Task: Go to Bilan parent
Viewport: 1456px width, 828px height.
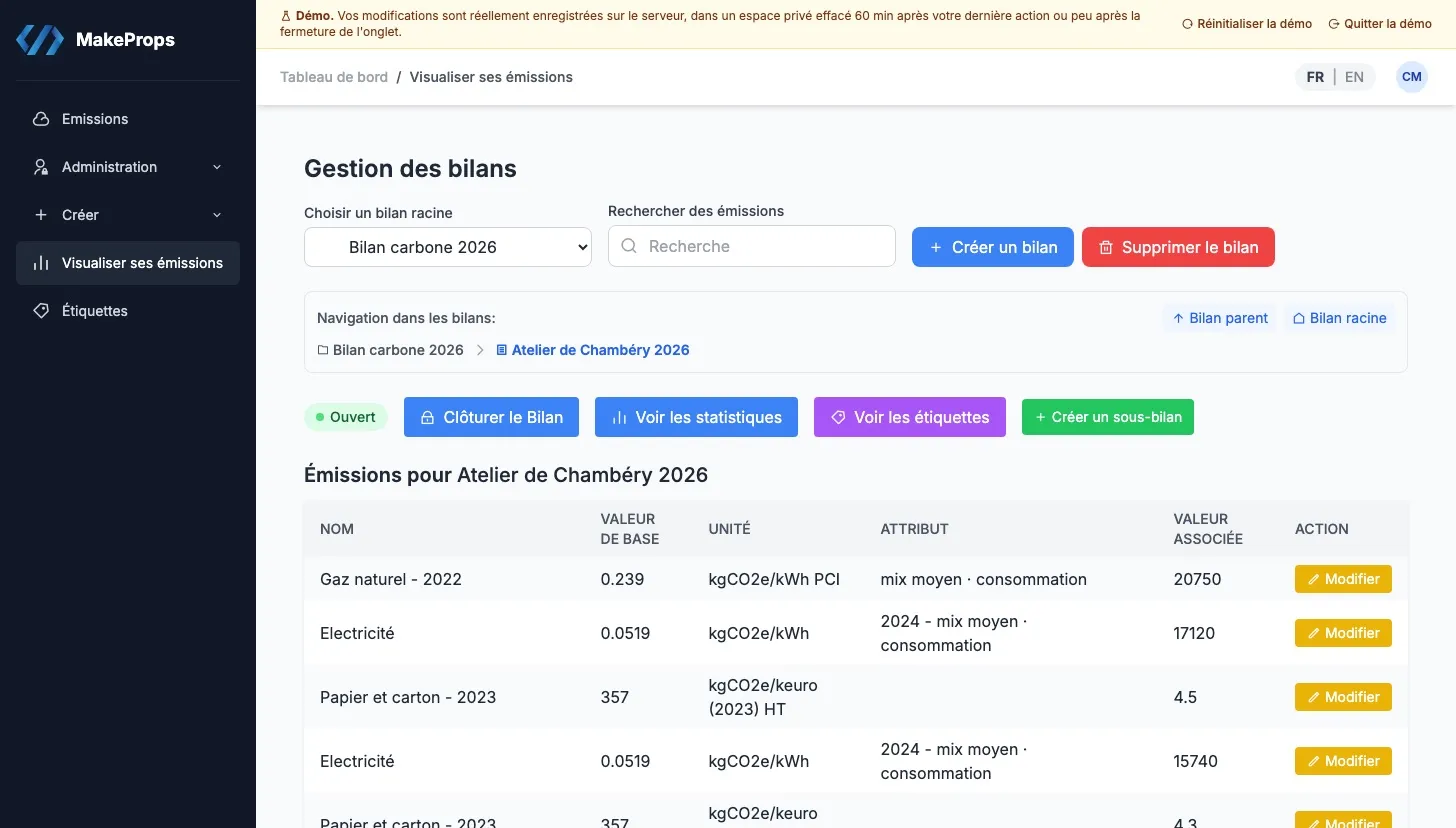Action: [1220, 318]
